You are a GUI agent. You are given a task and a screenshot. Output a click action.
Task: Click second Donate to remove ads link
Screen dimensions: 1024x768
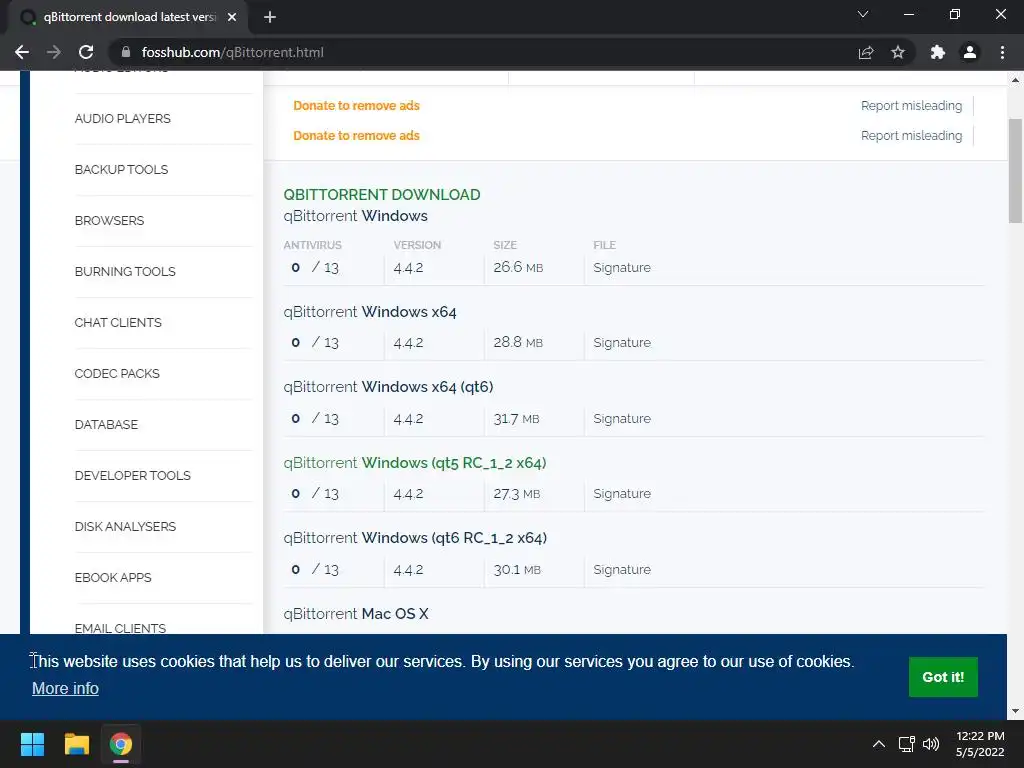[x=356, y=136]
